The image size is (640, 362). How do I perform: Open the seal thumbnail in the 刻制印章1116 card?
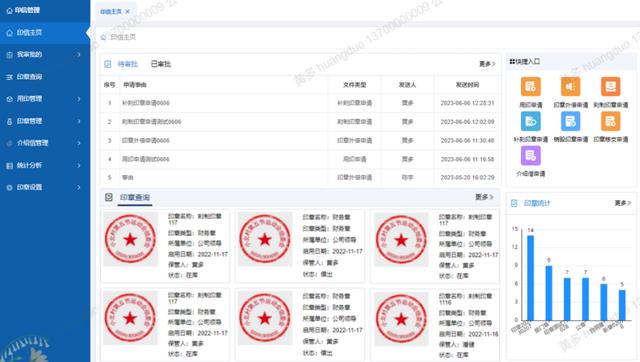point(401,318)
